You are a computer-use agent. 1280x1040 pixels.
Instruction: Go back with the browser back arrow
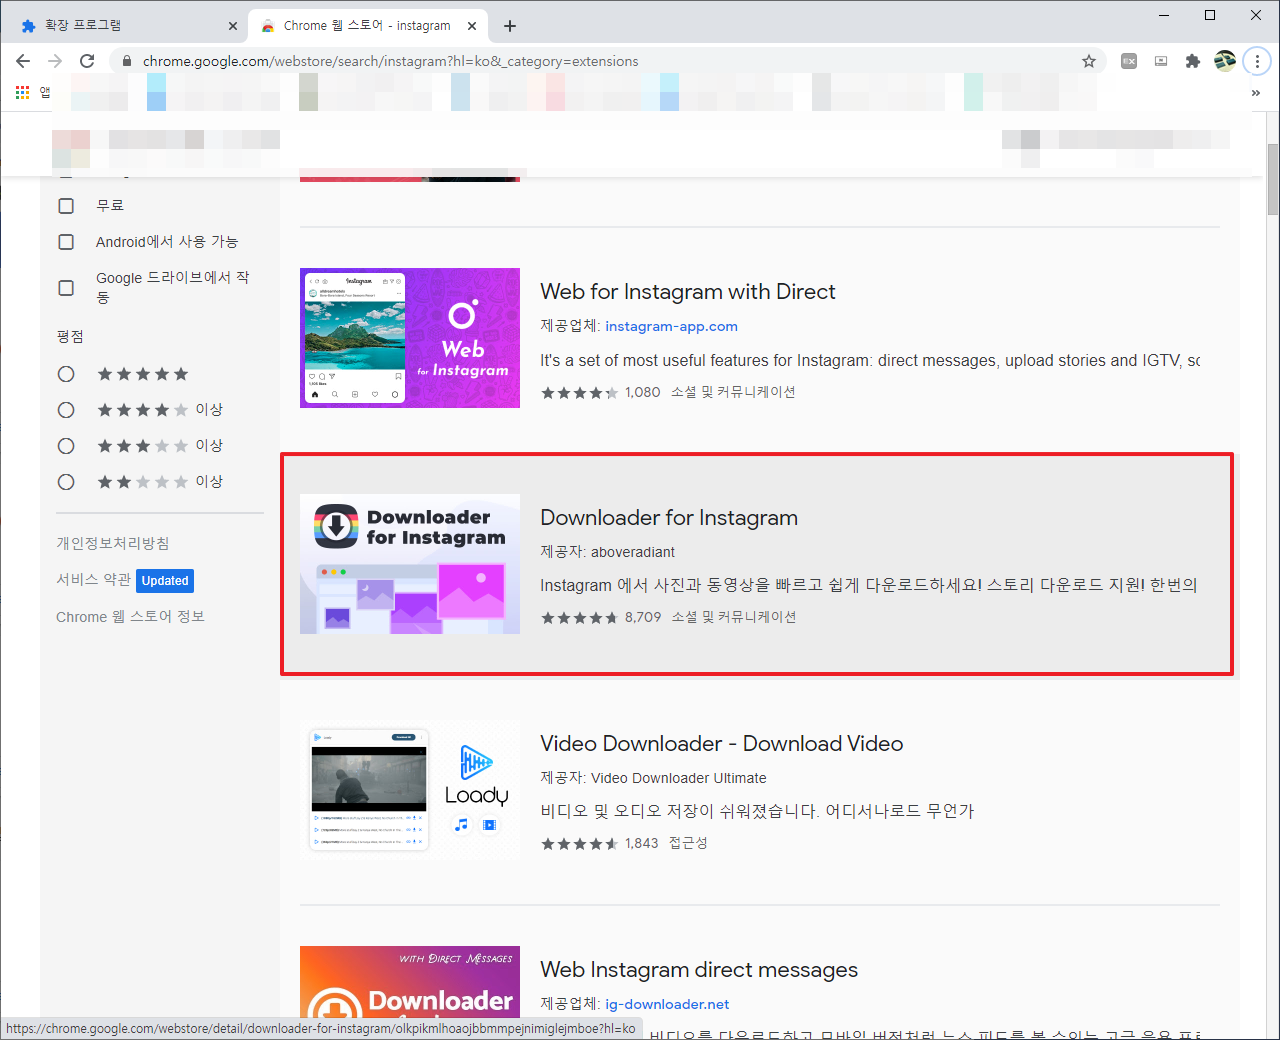(x=23, y=61)
